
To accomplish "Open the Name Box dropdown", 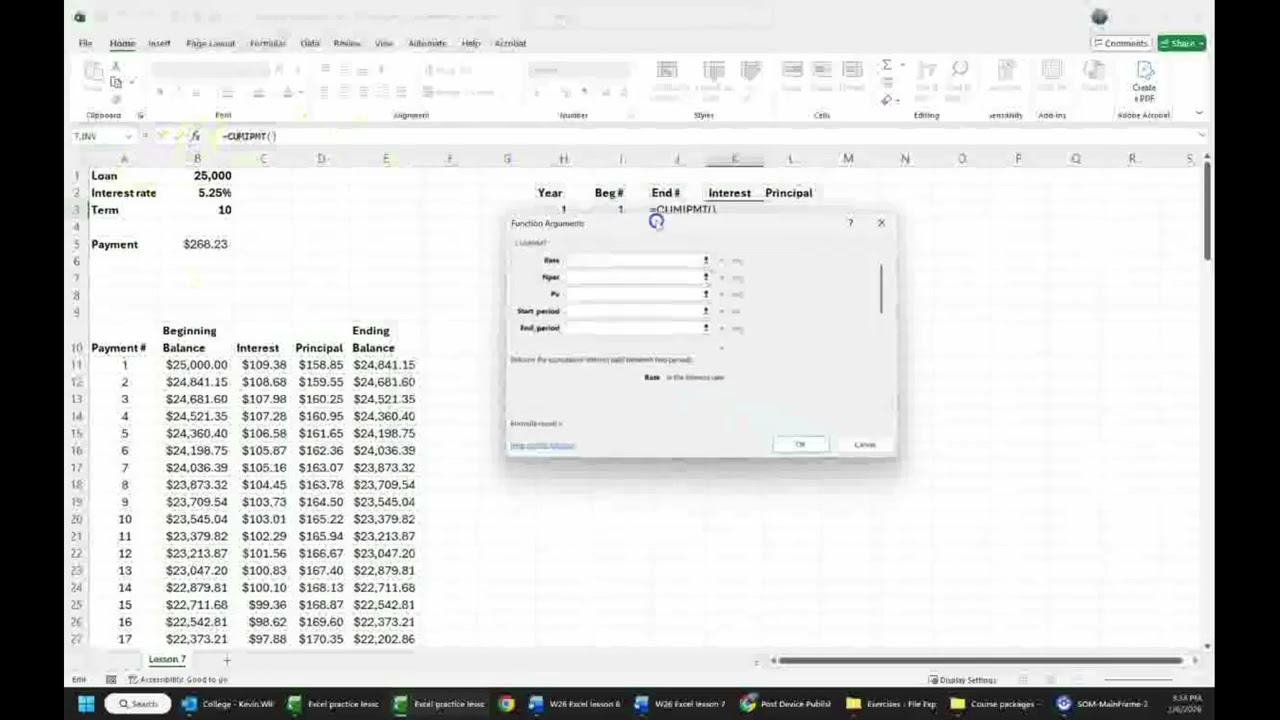I will 129,136.
